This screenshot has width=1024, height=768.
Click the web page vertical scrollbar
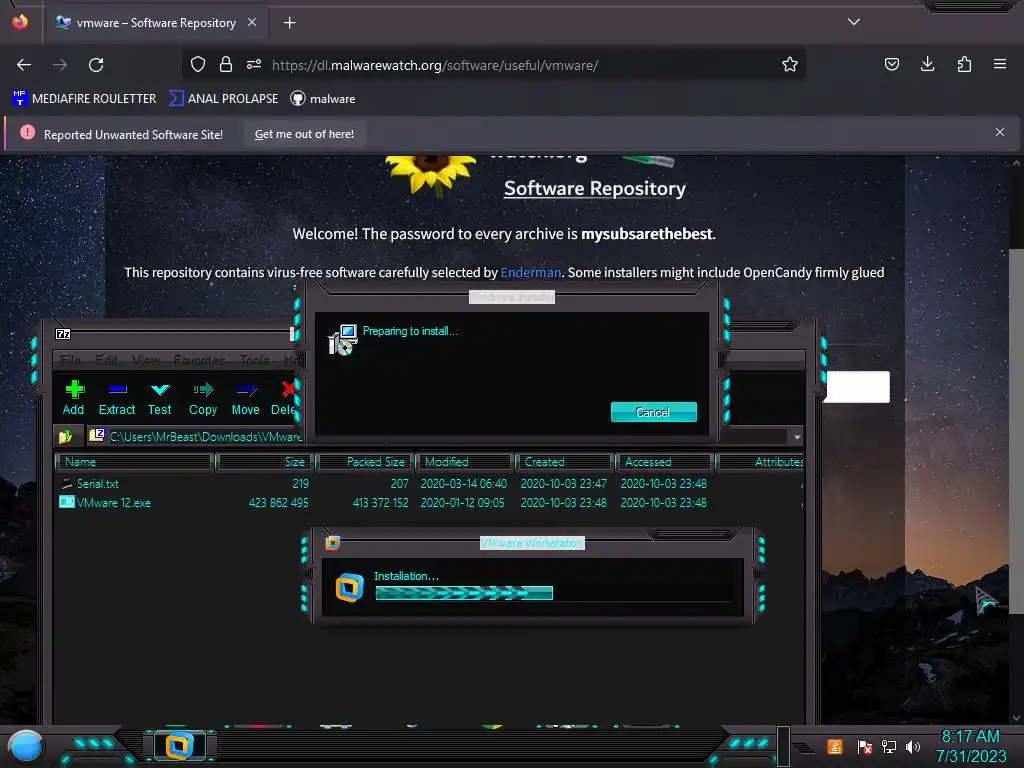(x=1016, y=431)
